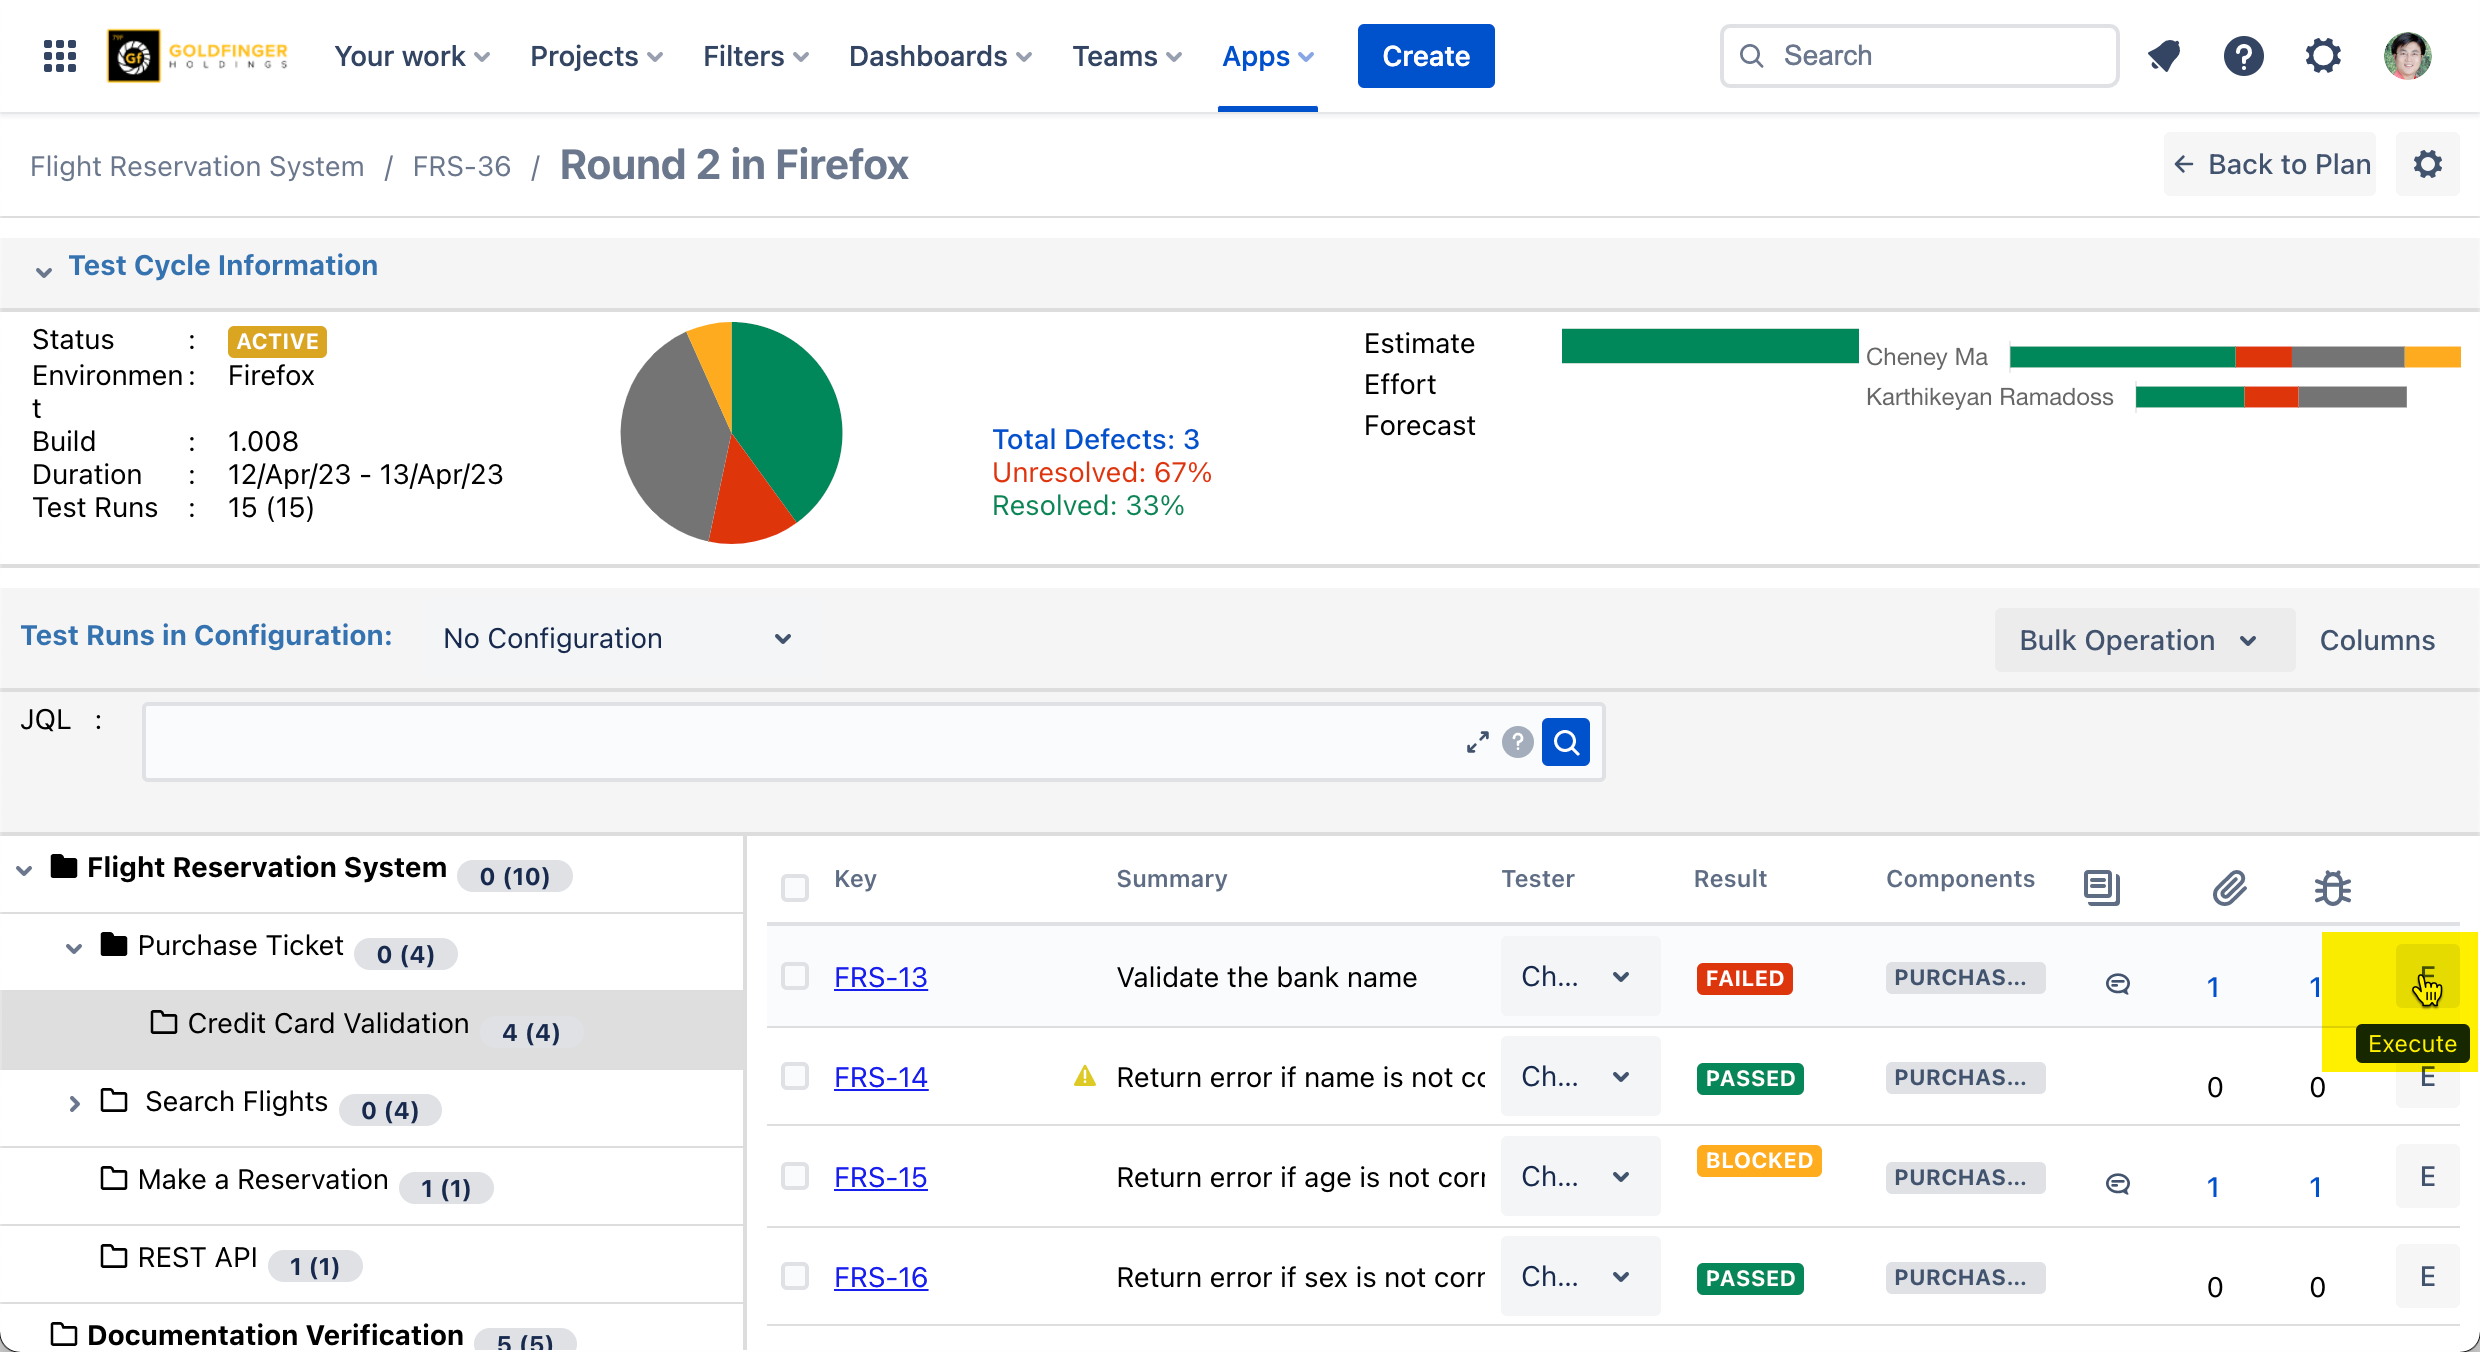This screenshot has width=2480, height=1352.
Task: Click the attachments paperclip column icon
Action: tap(2229, 887)
